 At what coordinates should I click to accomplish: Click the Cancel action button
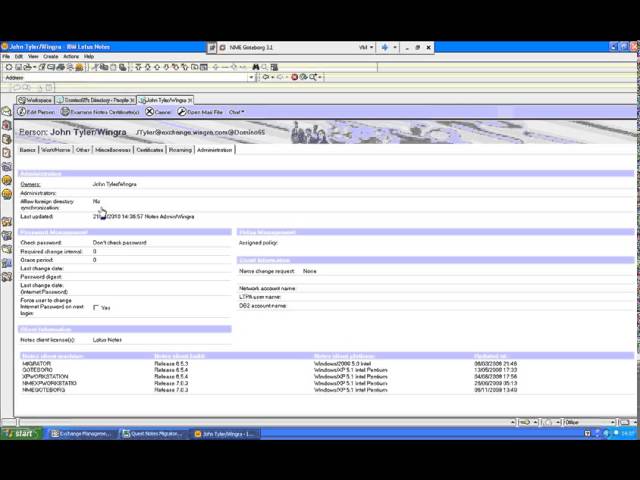tap(158, 111)
